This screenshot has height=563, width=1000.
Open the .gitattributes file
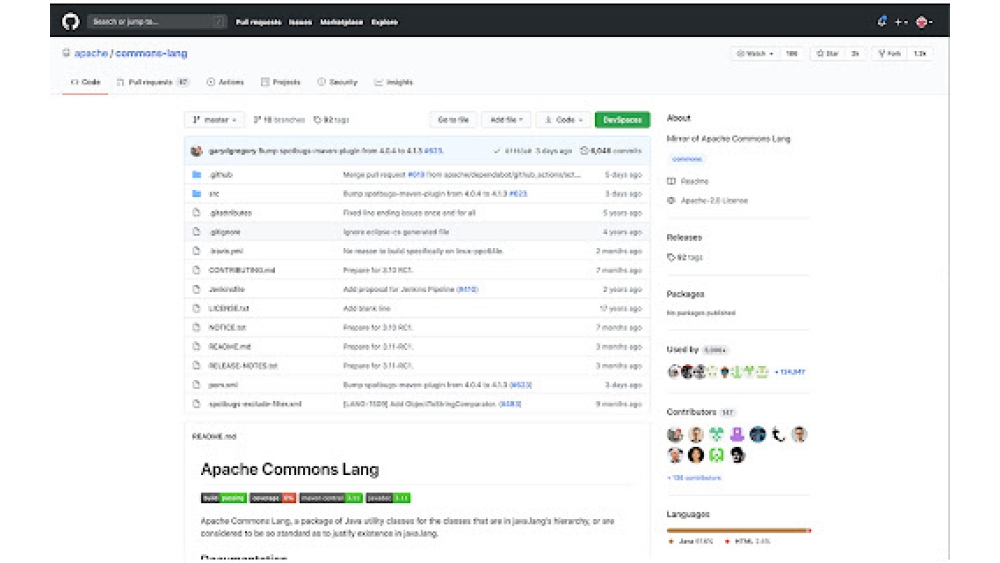click(x=230, y=213)
